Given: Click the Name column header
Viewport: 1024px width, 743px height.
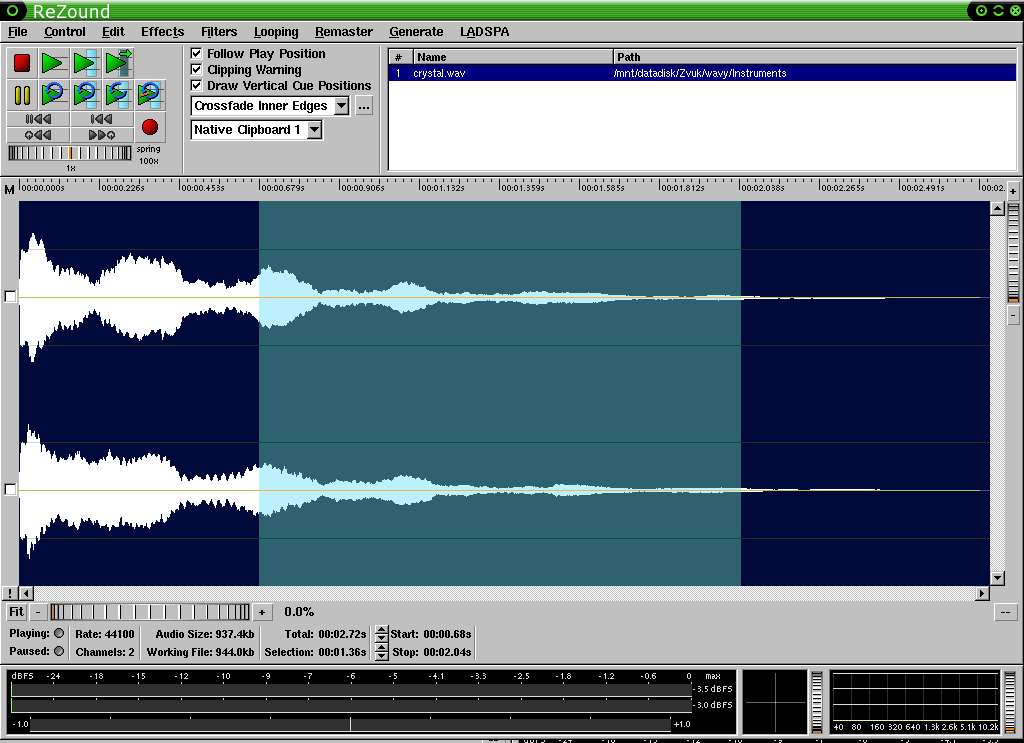Looking at the screenshot, I should 513,57.
